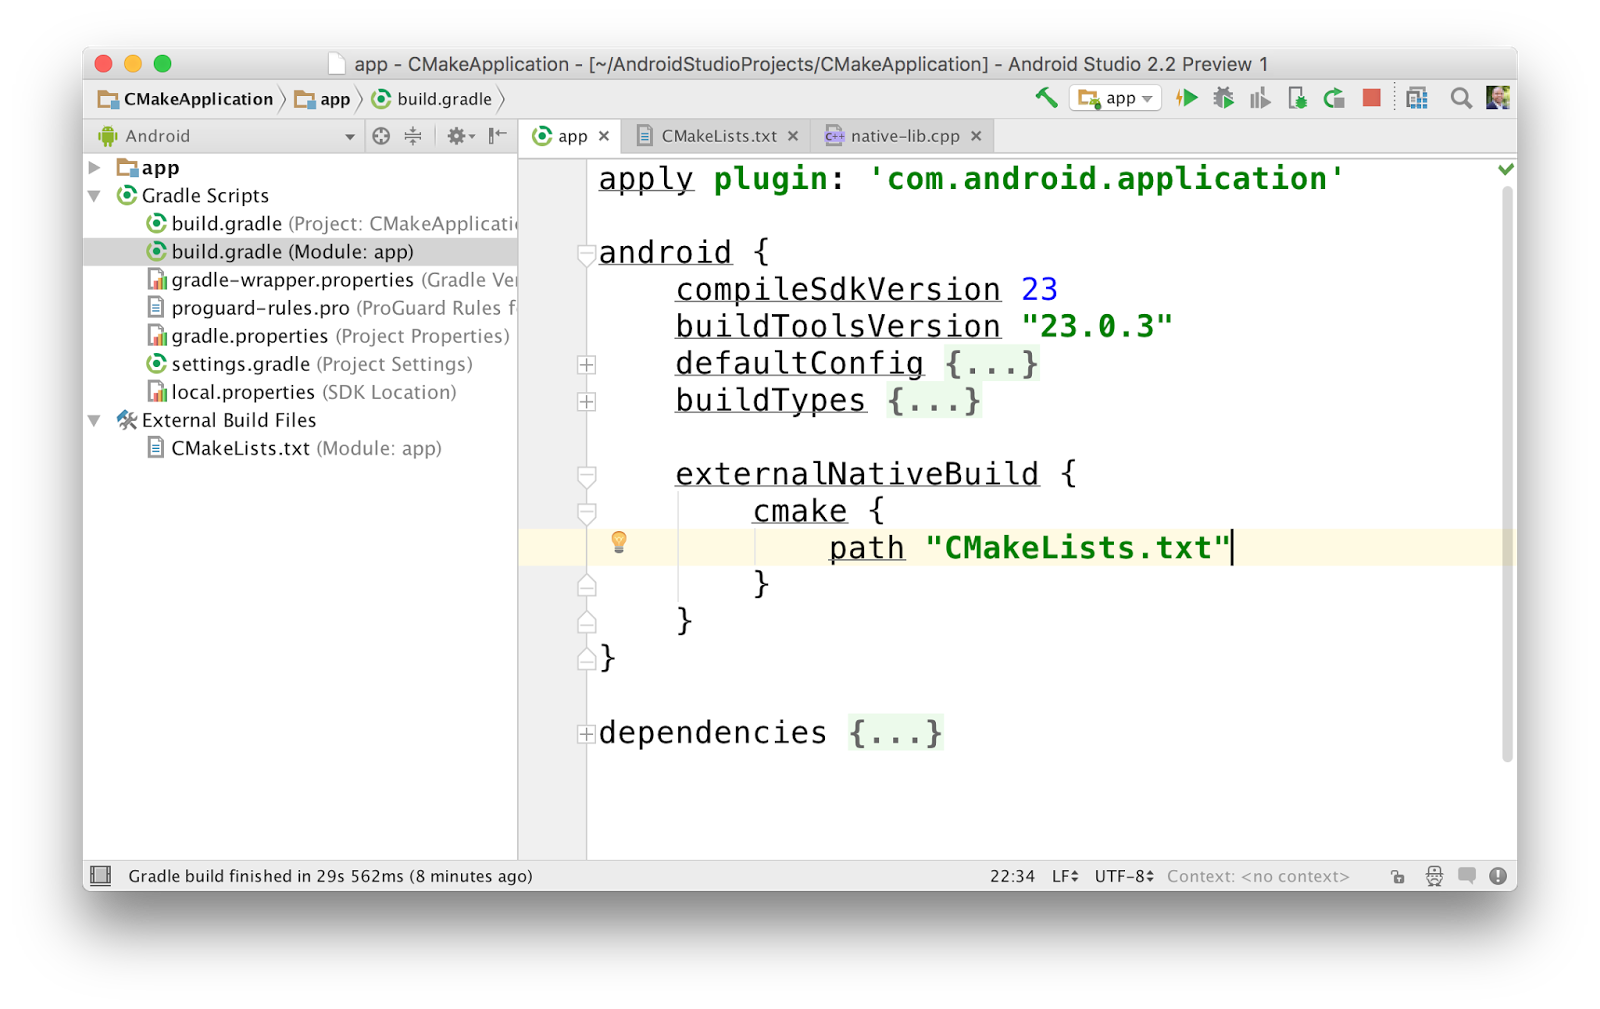Collapse the Gradle Scripts tree node
Screen dimensions: 1600x1009
point(94,196)
